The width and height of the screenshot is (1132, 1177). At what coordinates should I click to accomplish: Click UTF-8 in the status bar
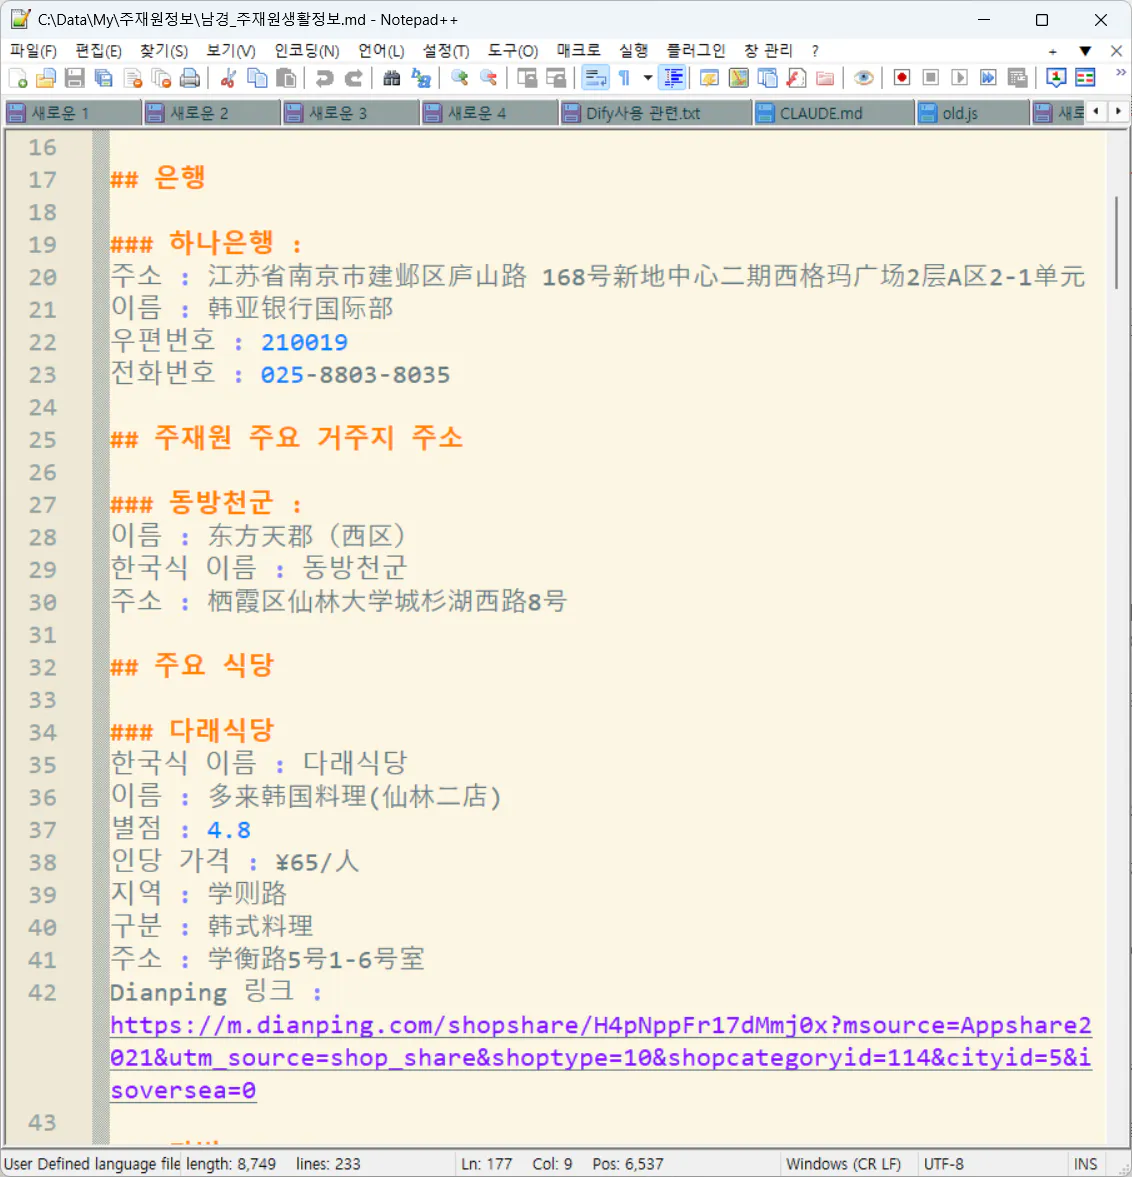click(942, 1163)
